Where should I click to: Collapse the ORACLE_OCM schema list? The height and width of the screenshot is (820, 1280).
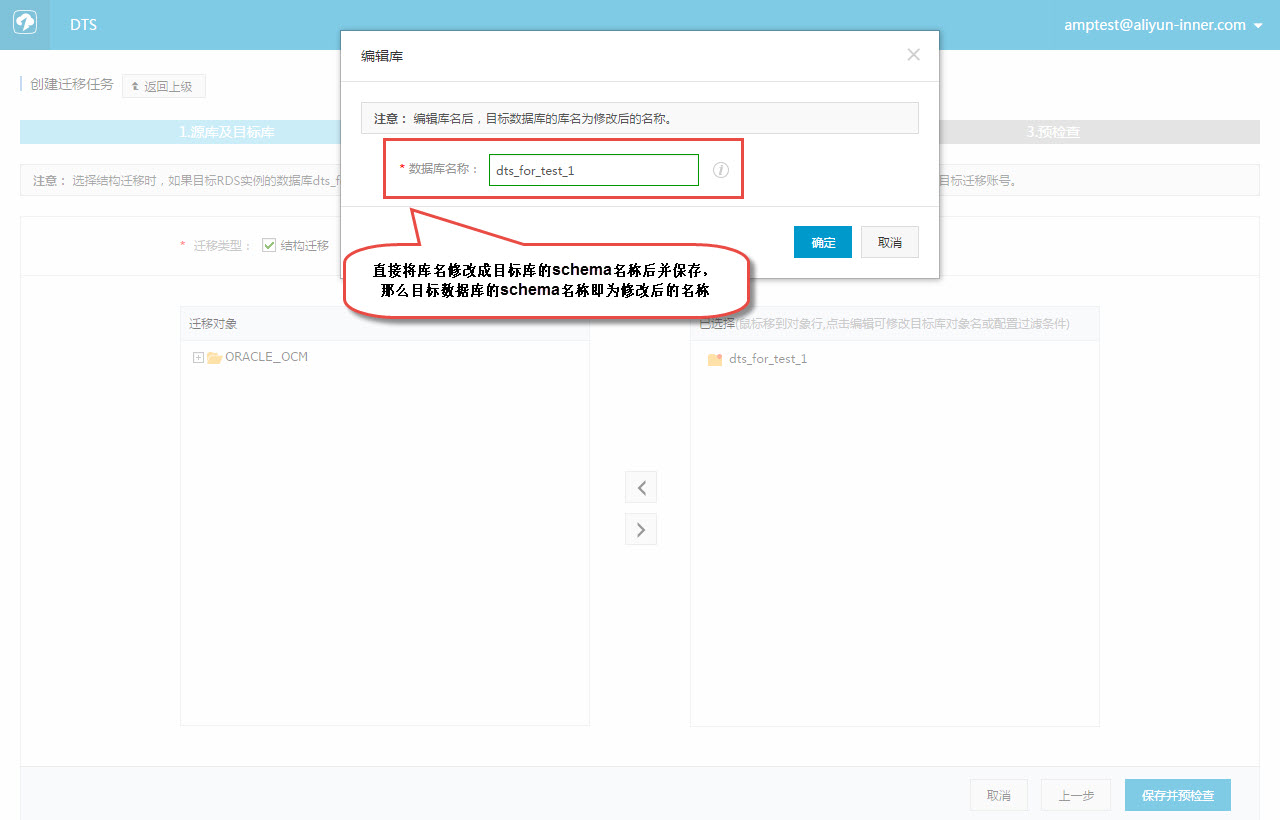coord(197,356)
